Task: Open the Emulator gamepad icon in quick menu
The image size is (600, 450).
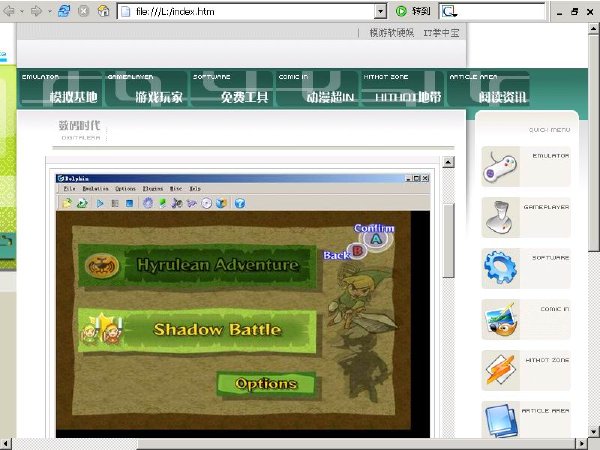Action: click(x=501, y=166)
